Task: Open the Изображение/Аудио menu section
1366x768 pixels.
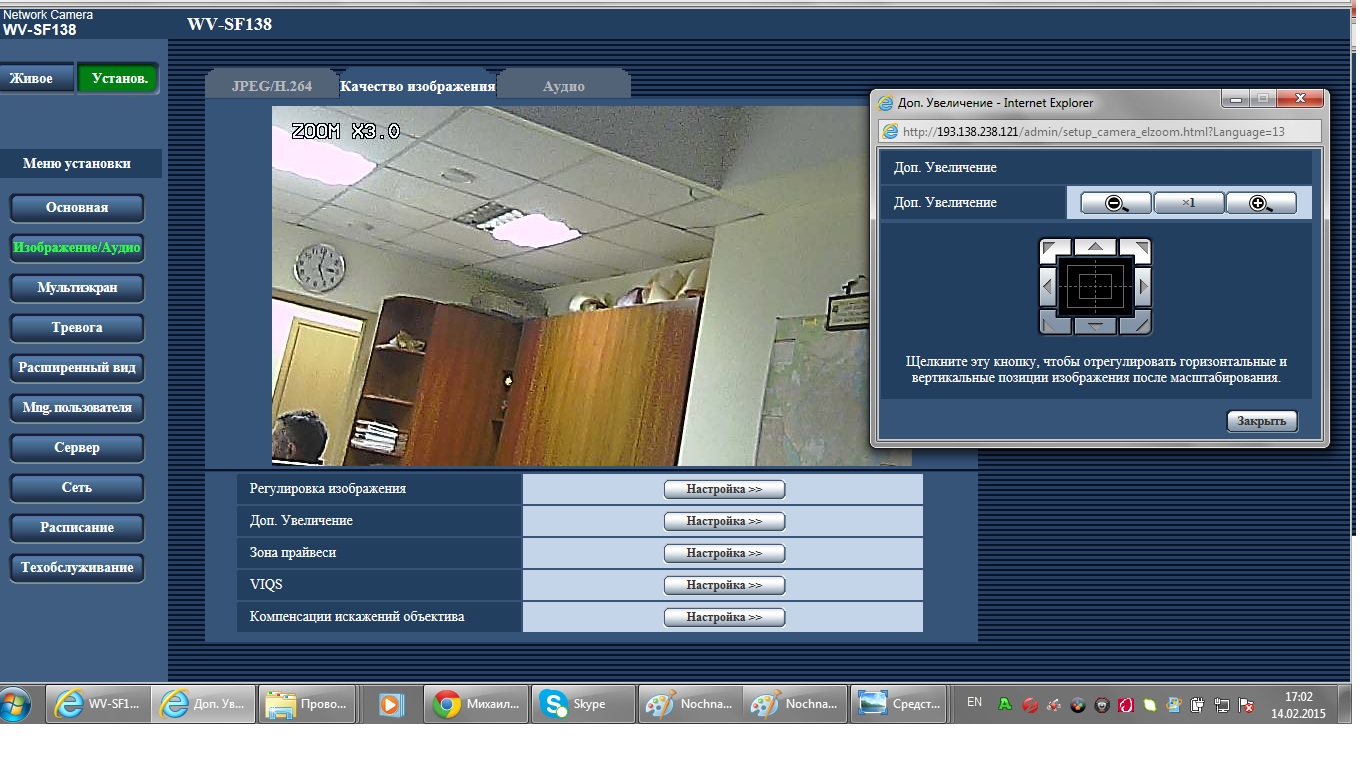Action: point(77,248)
